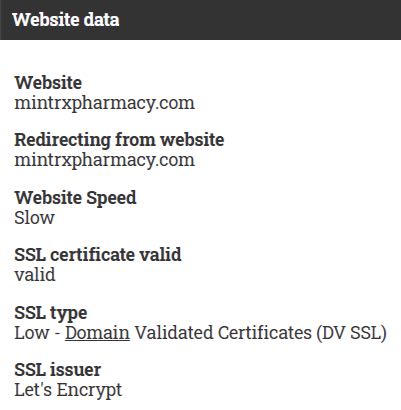
Task: Click the Low rating text in SSL type
Action: pyautogui.click(x=31, y=333)
